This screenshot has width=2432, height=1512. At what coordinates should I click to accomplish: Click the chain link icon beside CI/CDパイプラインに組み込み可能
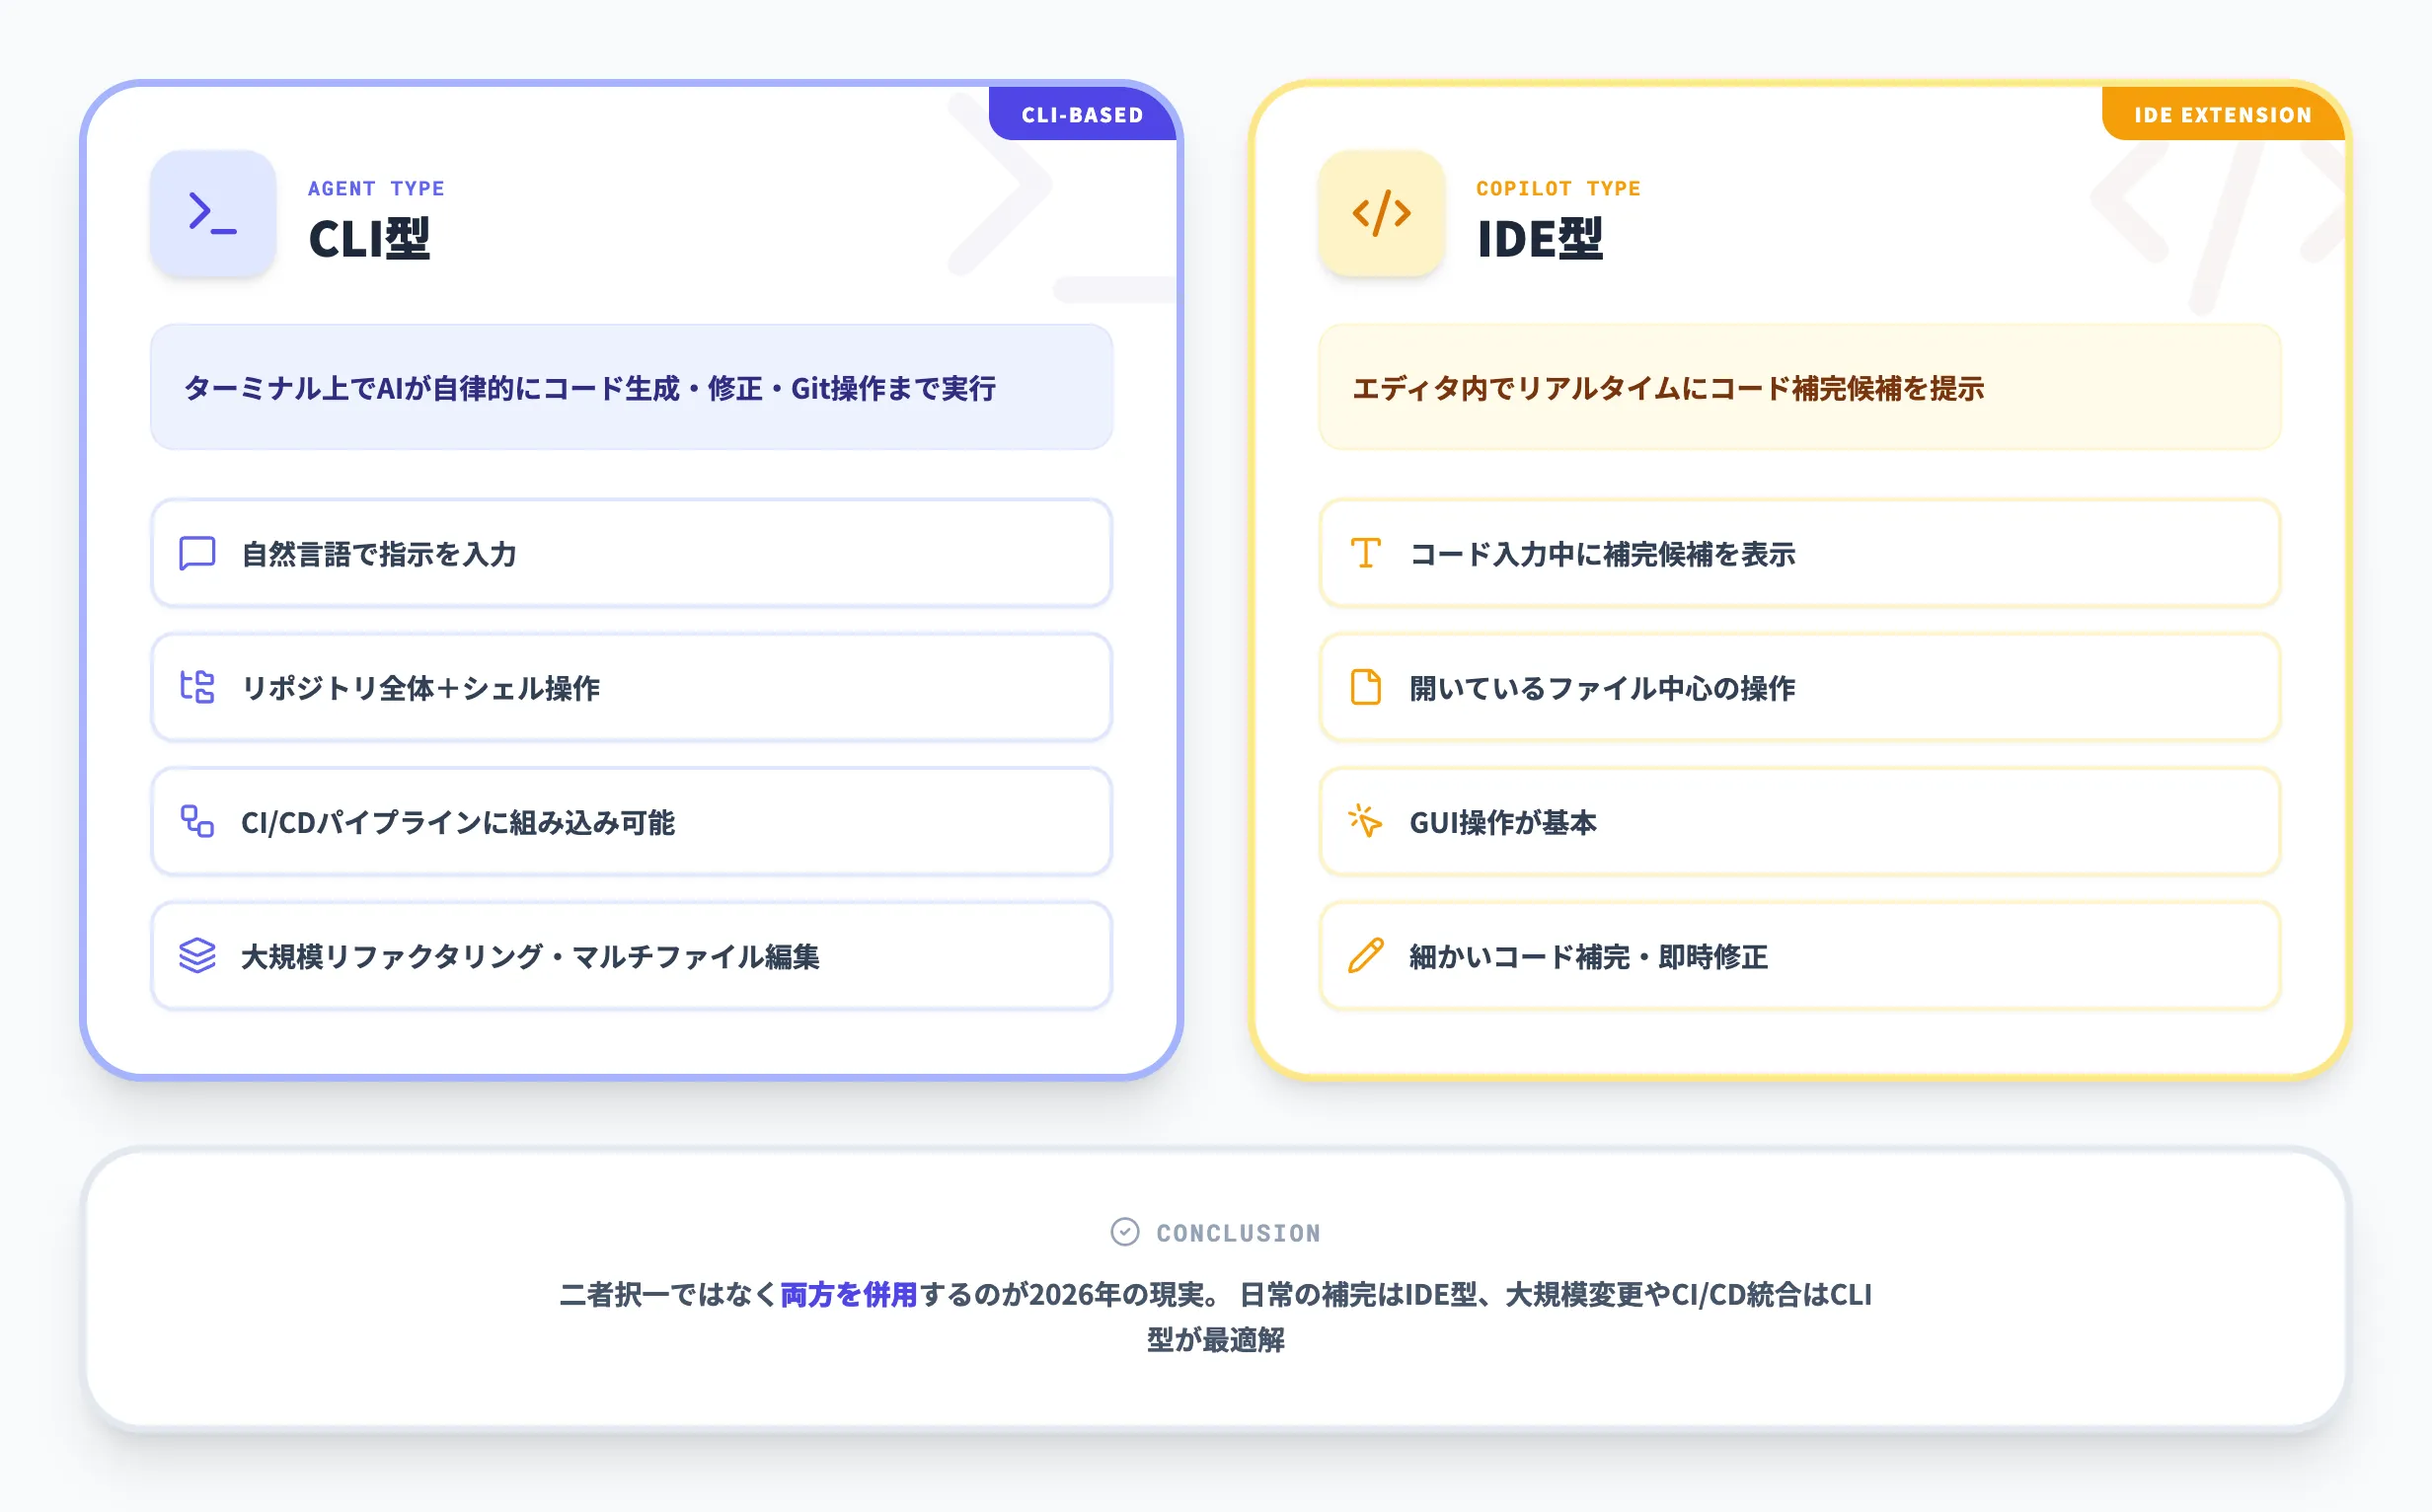197,823
